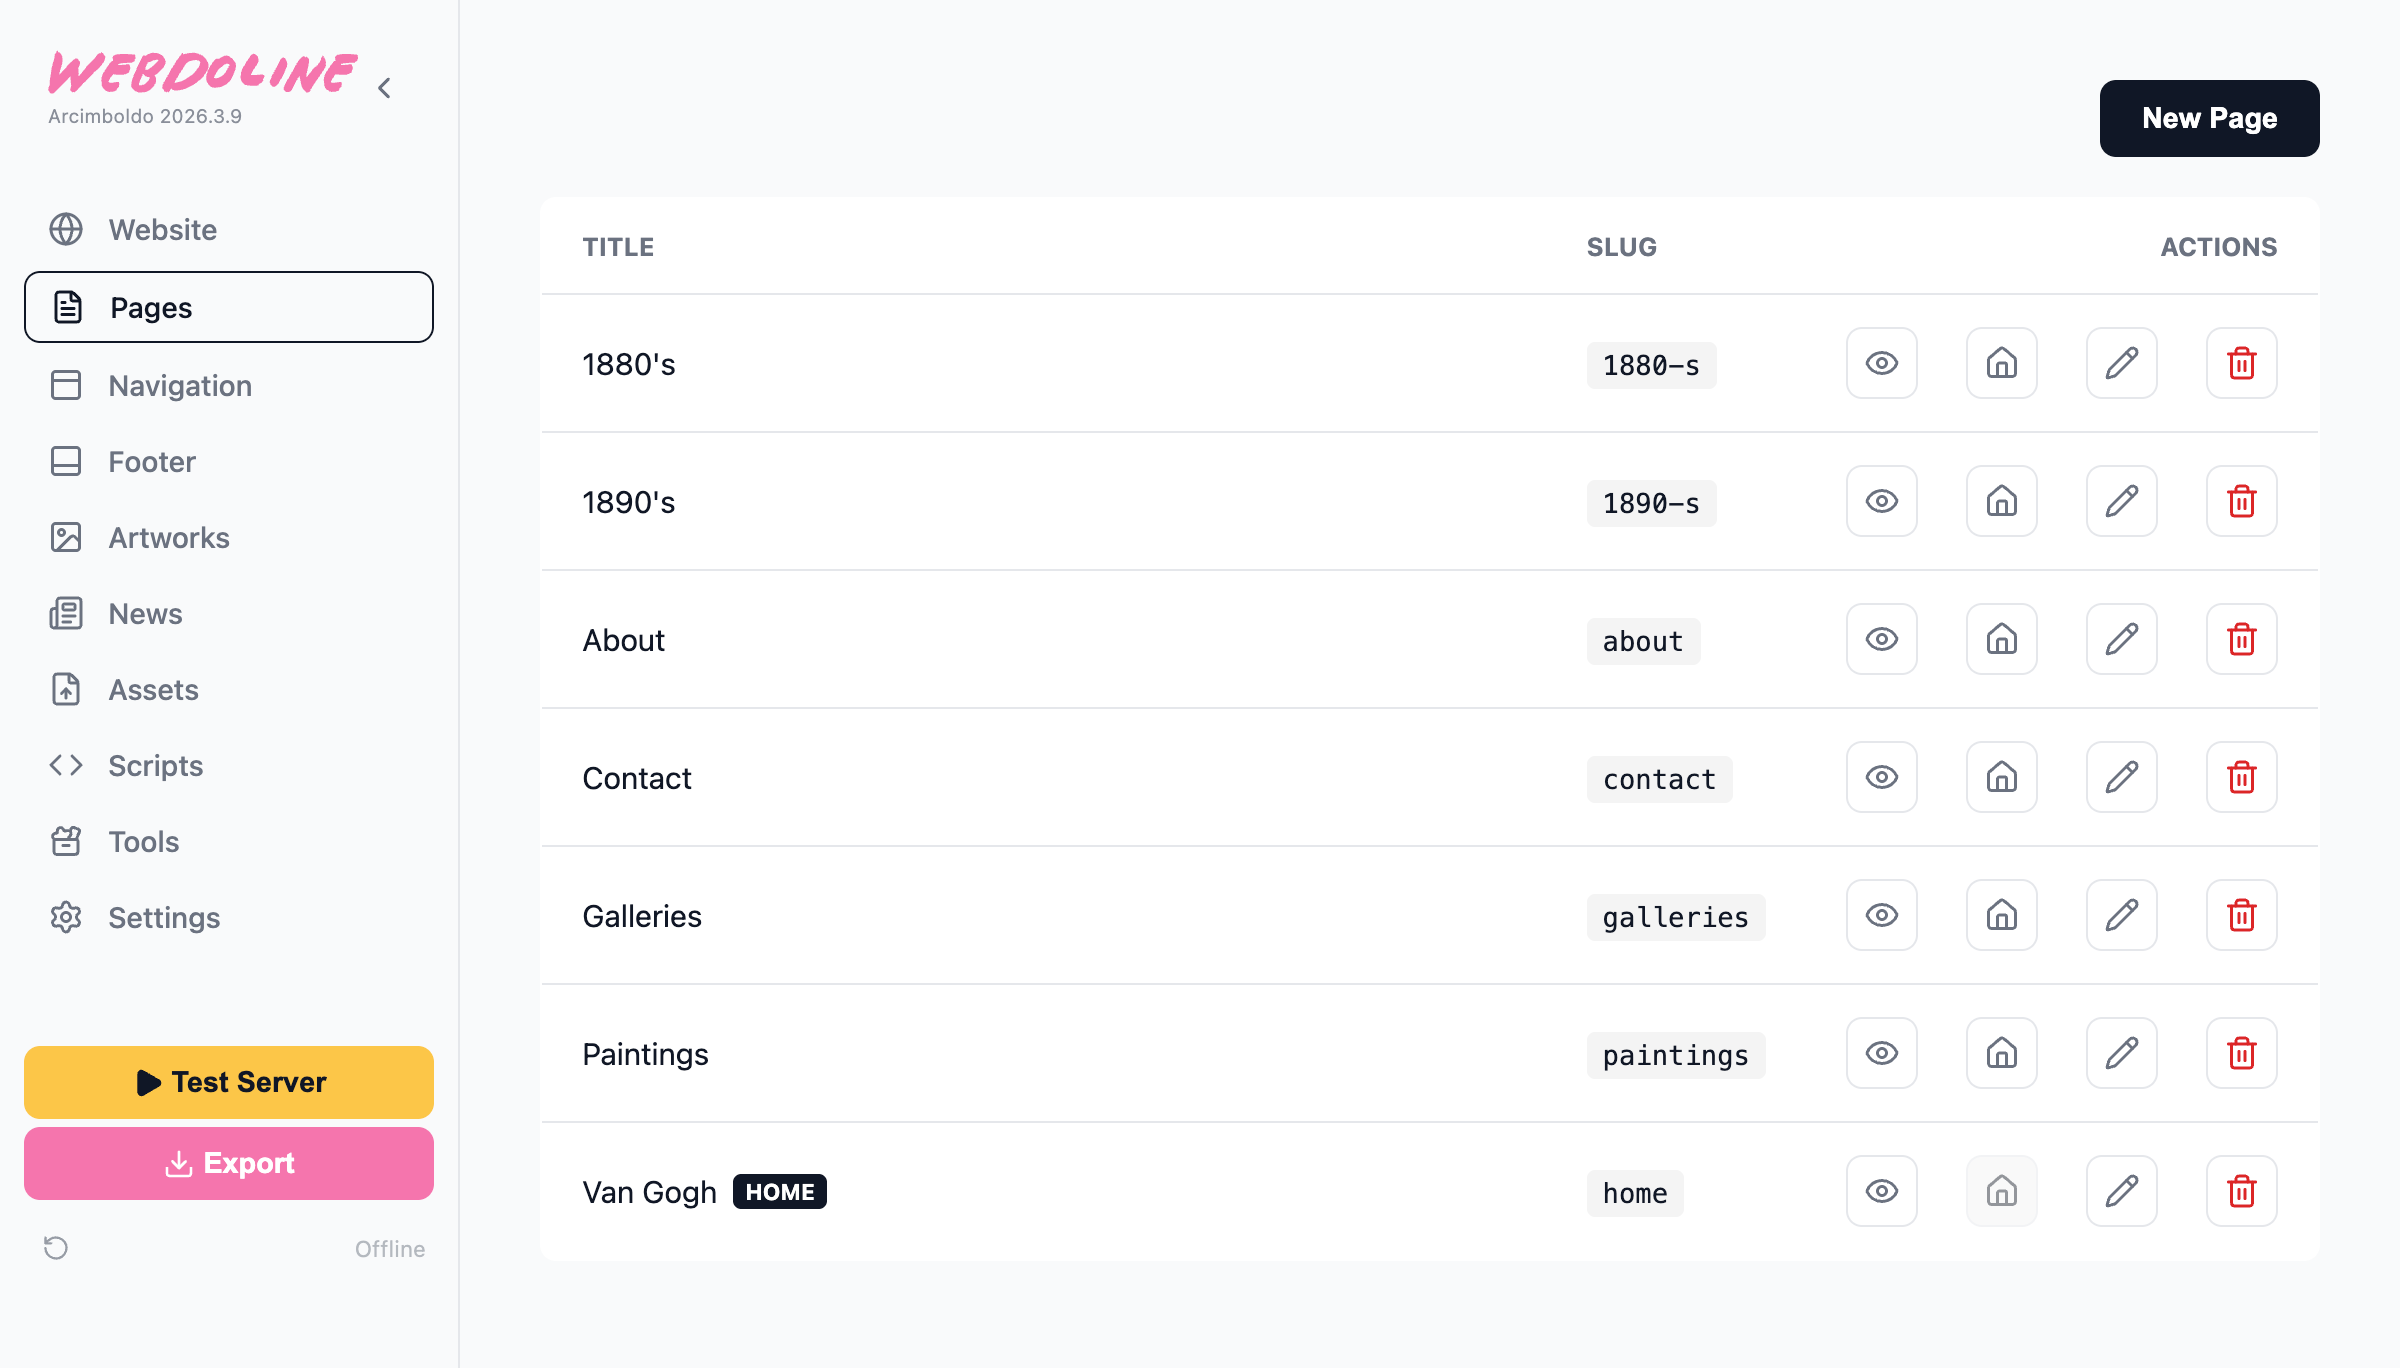2400x1368 pixels.
Task: Go to the Artworks section
Action: pyautogui.click(x=169, y=538)
